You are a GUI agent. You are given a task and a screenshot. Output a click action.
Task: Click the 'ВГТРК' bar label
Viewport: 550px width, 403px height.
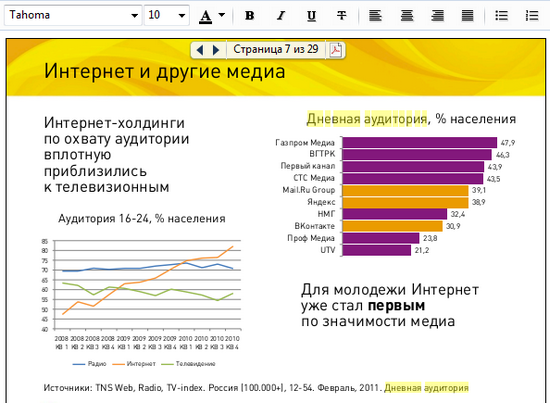(322, 154)
